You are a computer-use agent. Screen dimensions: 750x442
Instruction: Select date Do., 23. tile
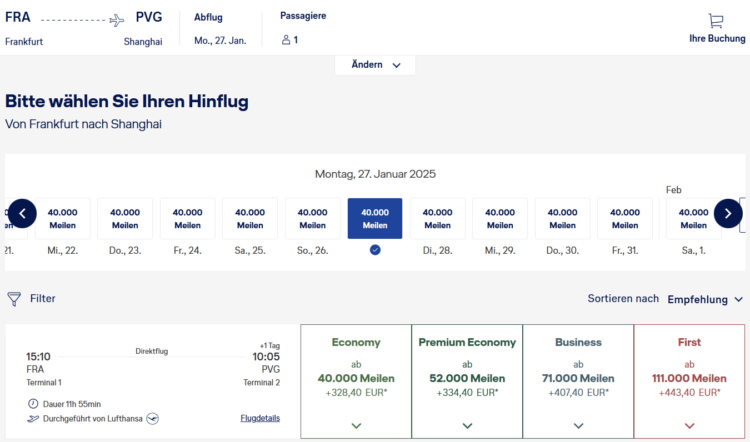click(x=125, y=219)
